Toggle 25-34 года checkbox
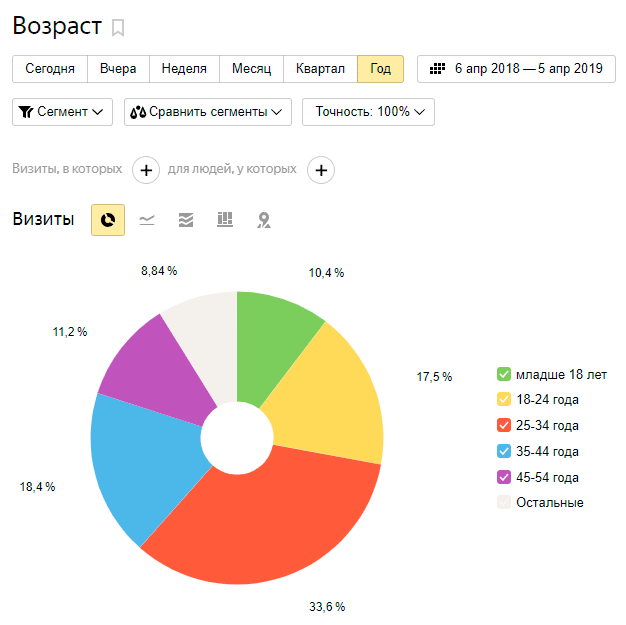Viewport: 626px width, 625px height. click(x=504, y=425)
